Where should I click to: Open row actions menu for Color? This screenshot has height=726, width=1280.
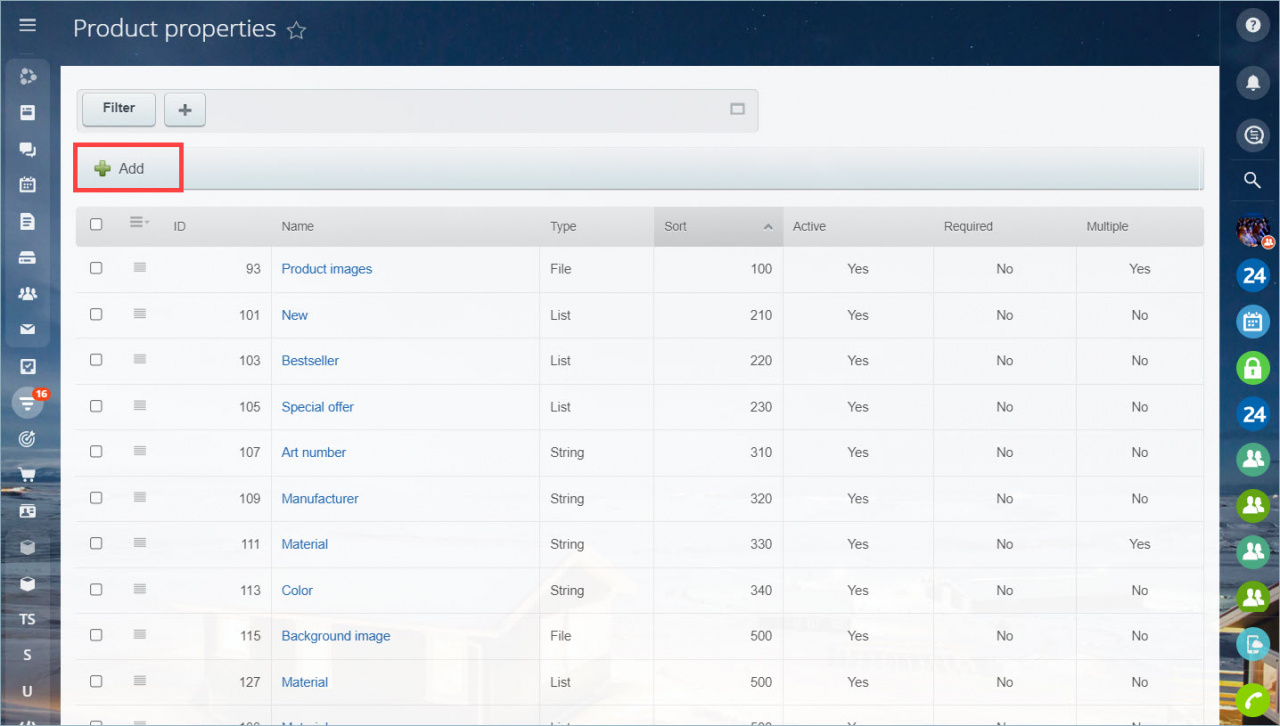coord(140,589)
